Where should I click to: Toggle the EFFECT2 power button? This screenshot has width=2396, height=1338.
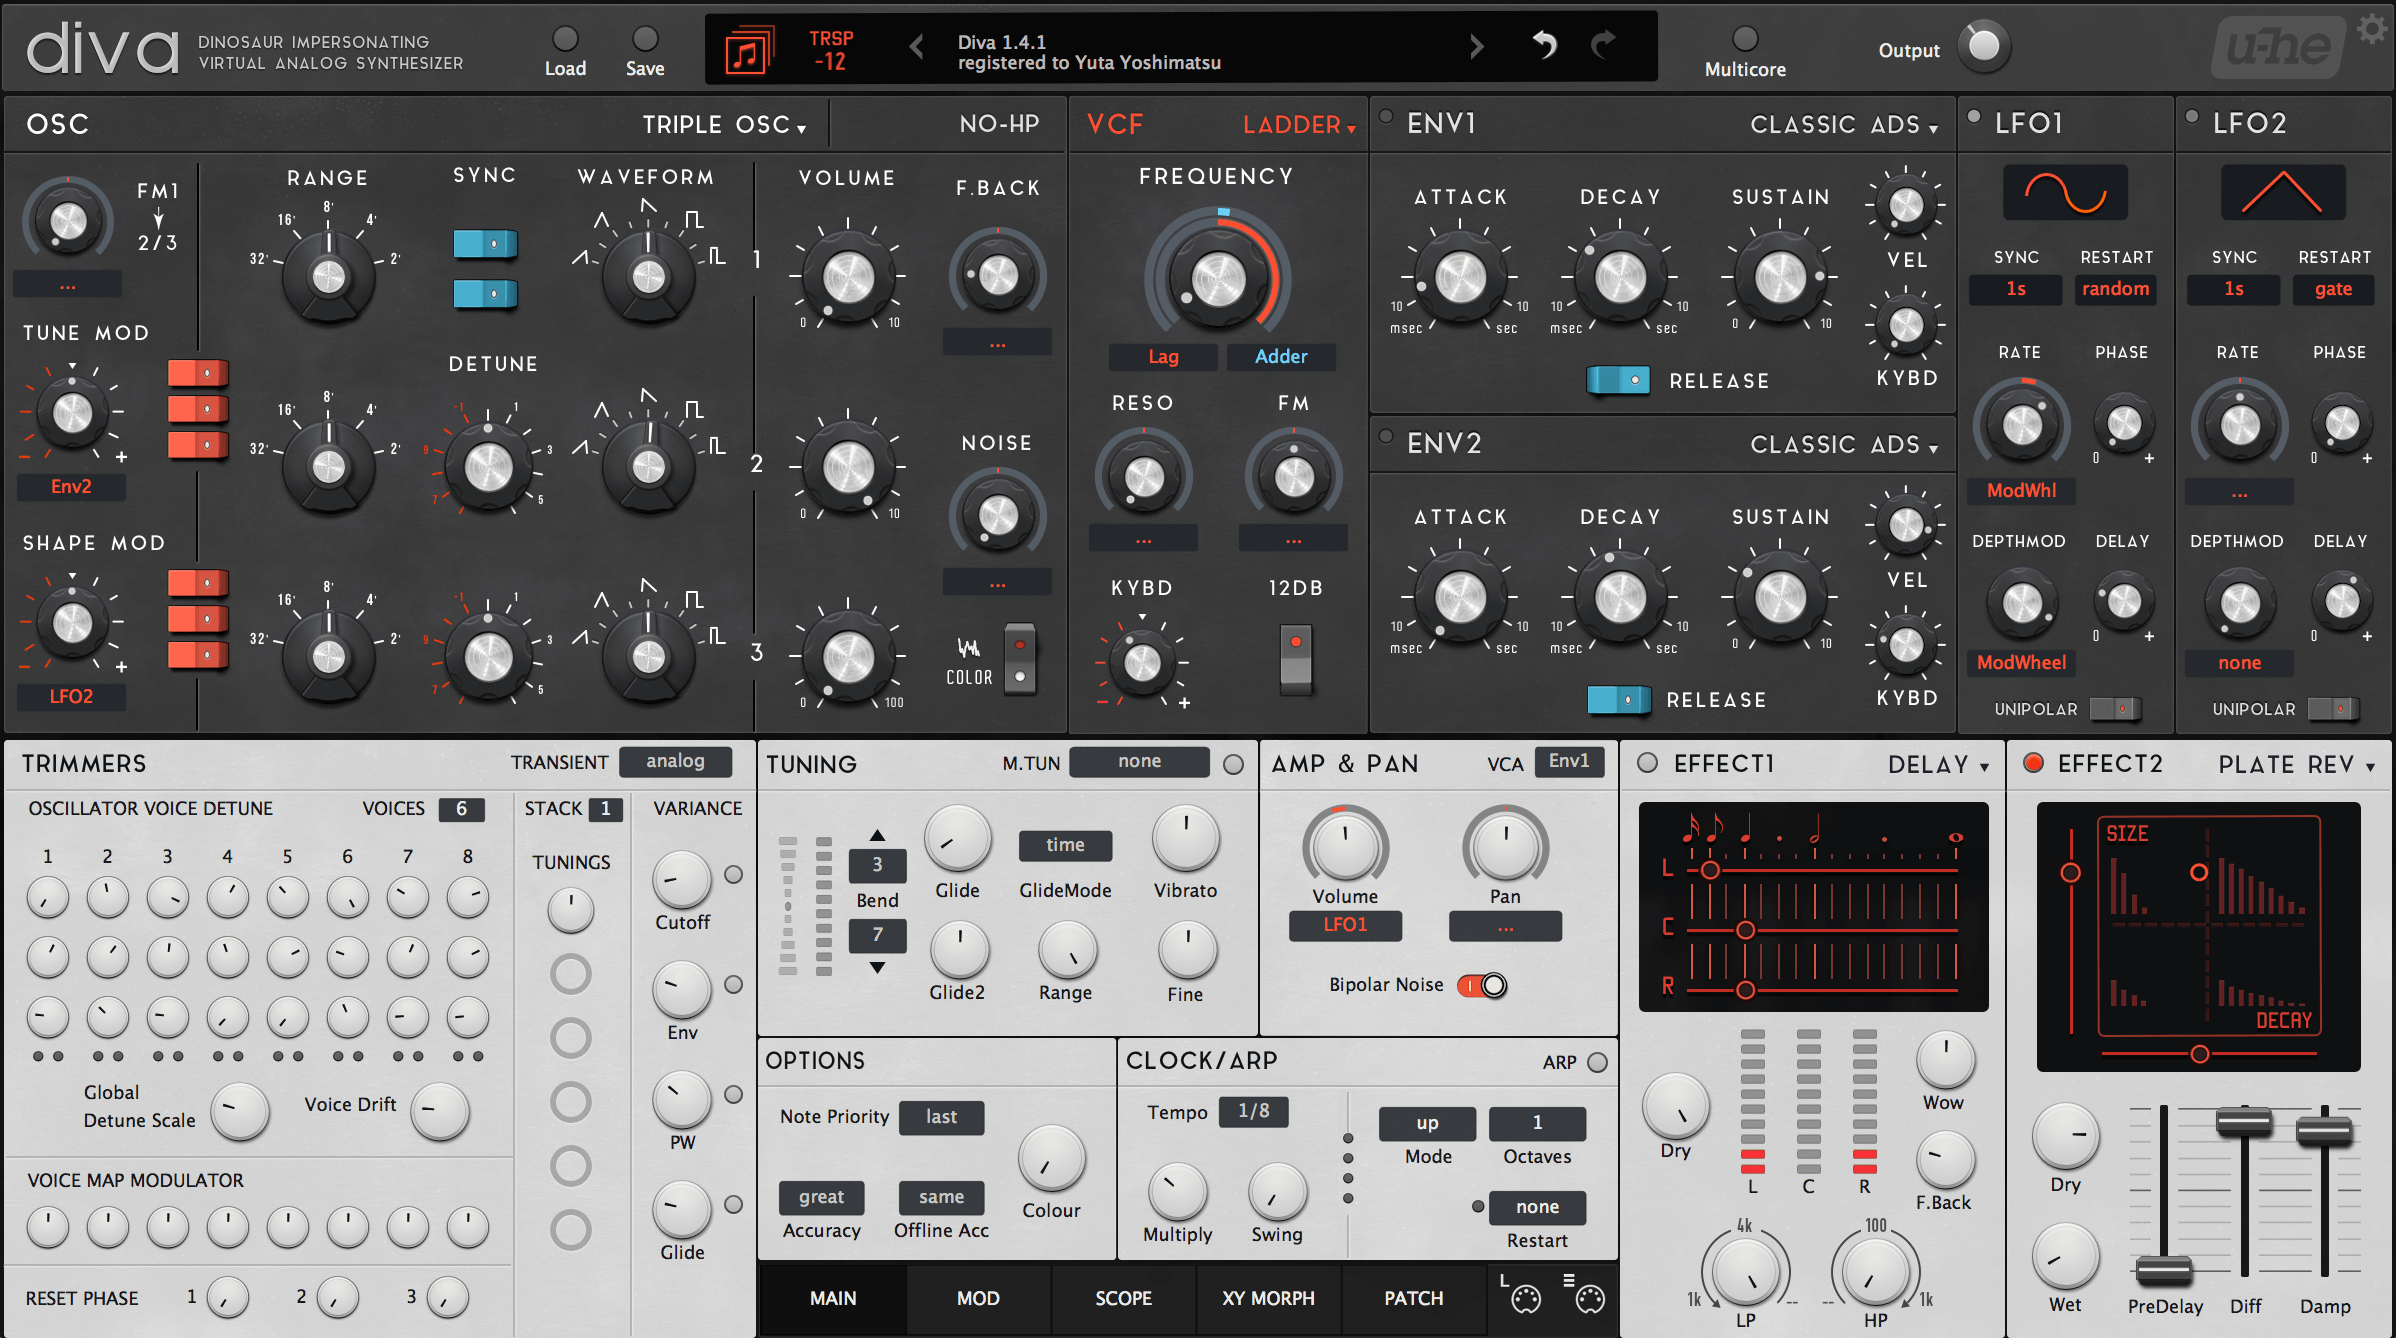[2034, 763]
